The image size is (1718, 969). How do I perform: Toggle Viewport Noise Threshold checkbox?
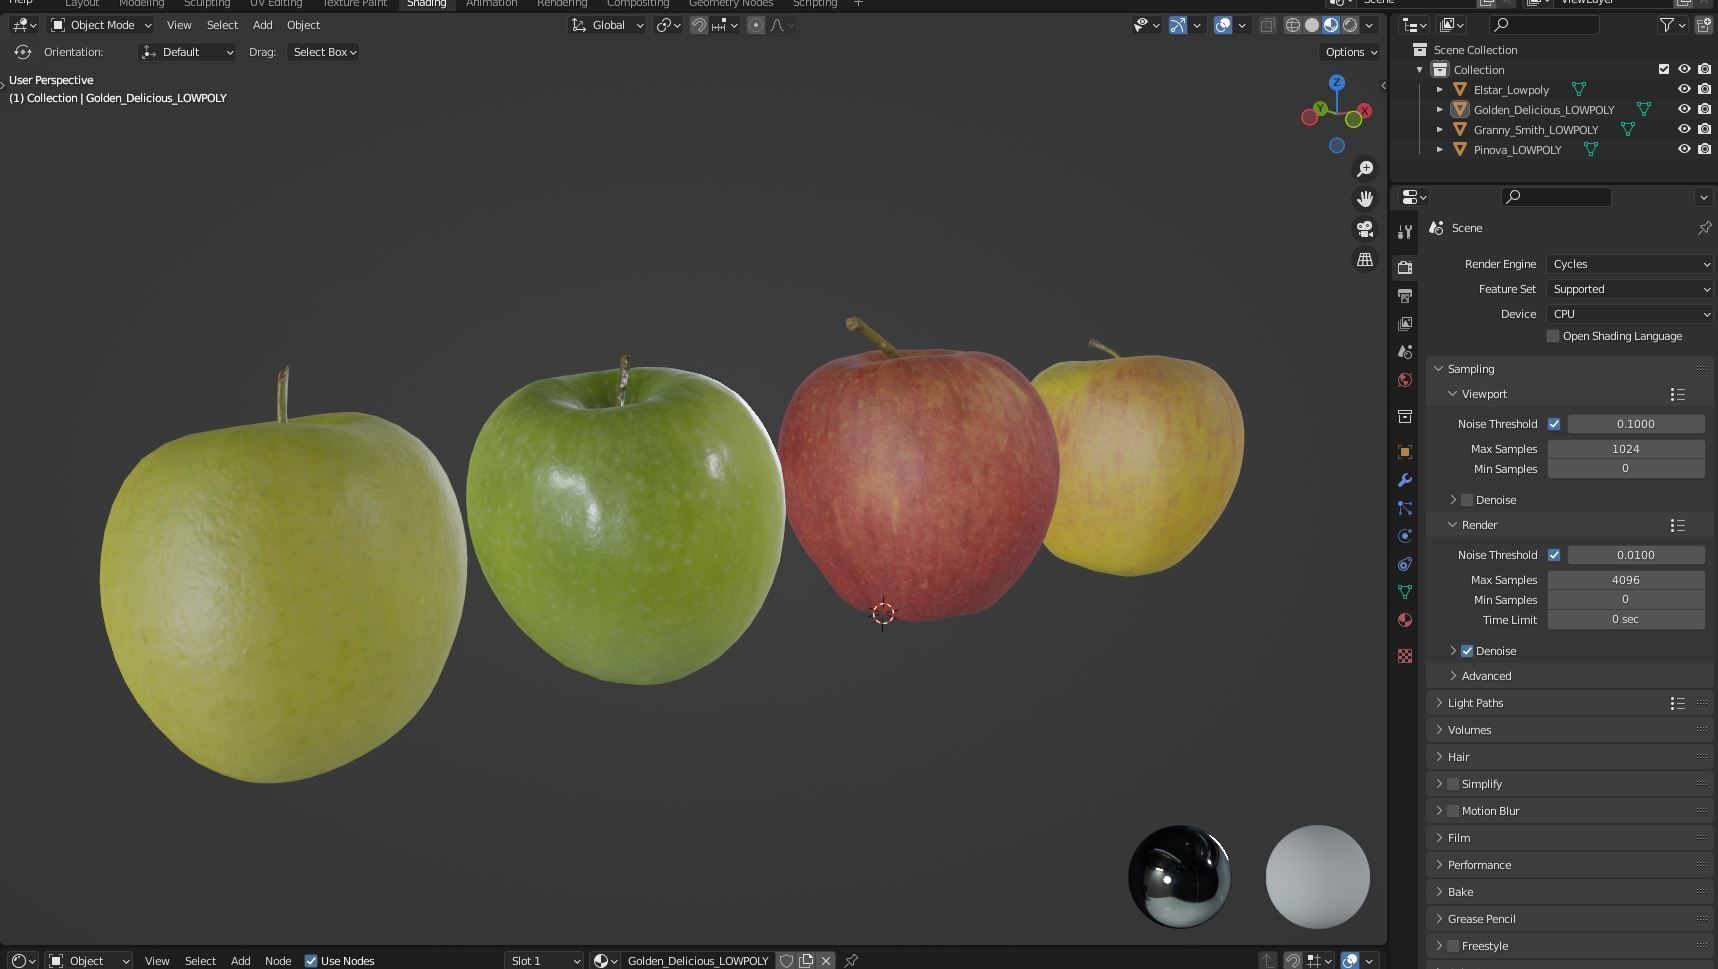pyautogui.click(x=1554, y=424)
